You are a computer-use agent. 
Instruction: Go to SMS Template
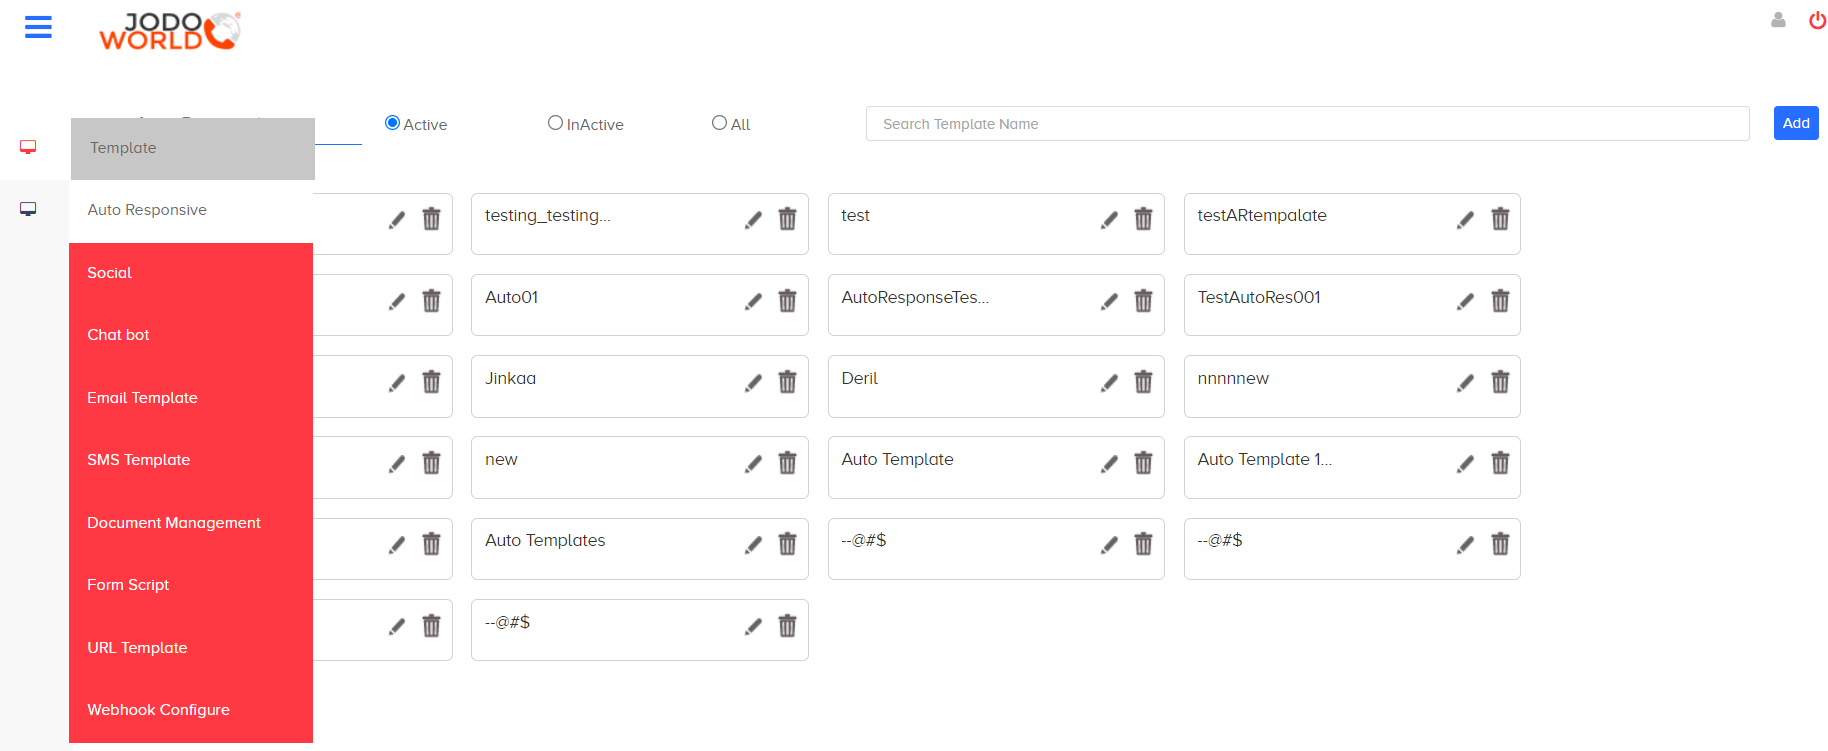[x=191, y=460]
